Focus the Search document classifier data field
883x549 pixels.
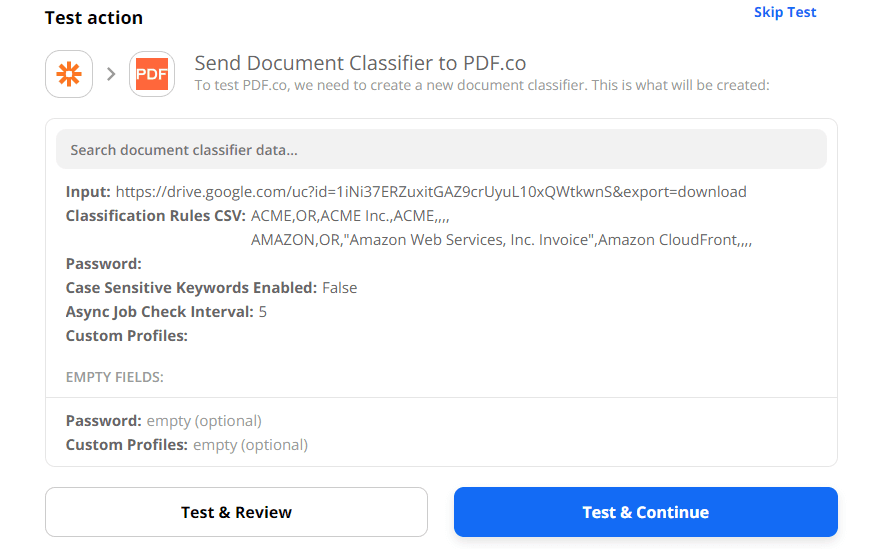(x=441, y=150)
